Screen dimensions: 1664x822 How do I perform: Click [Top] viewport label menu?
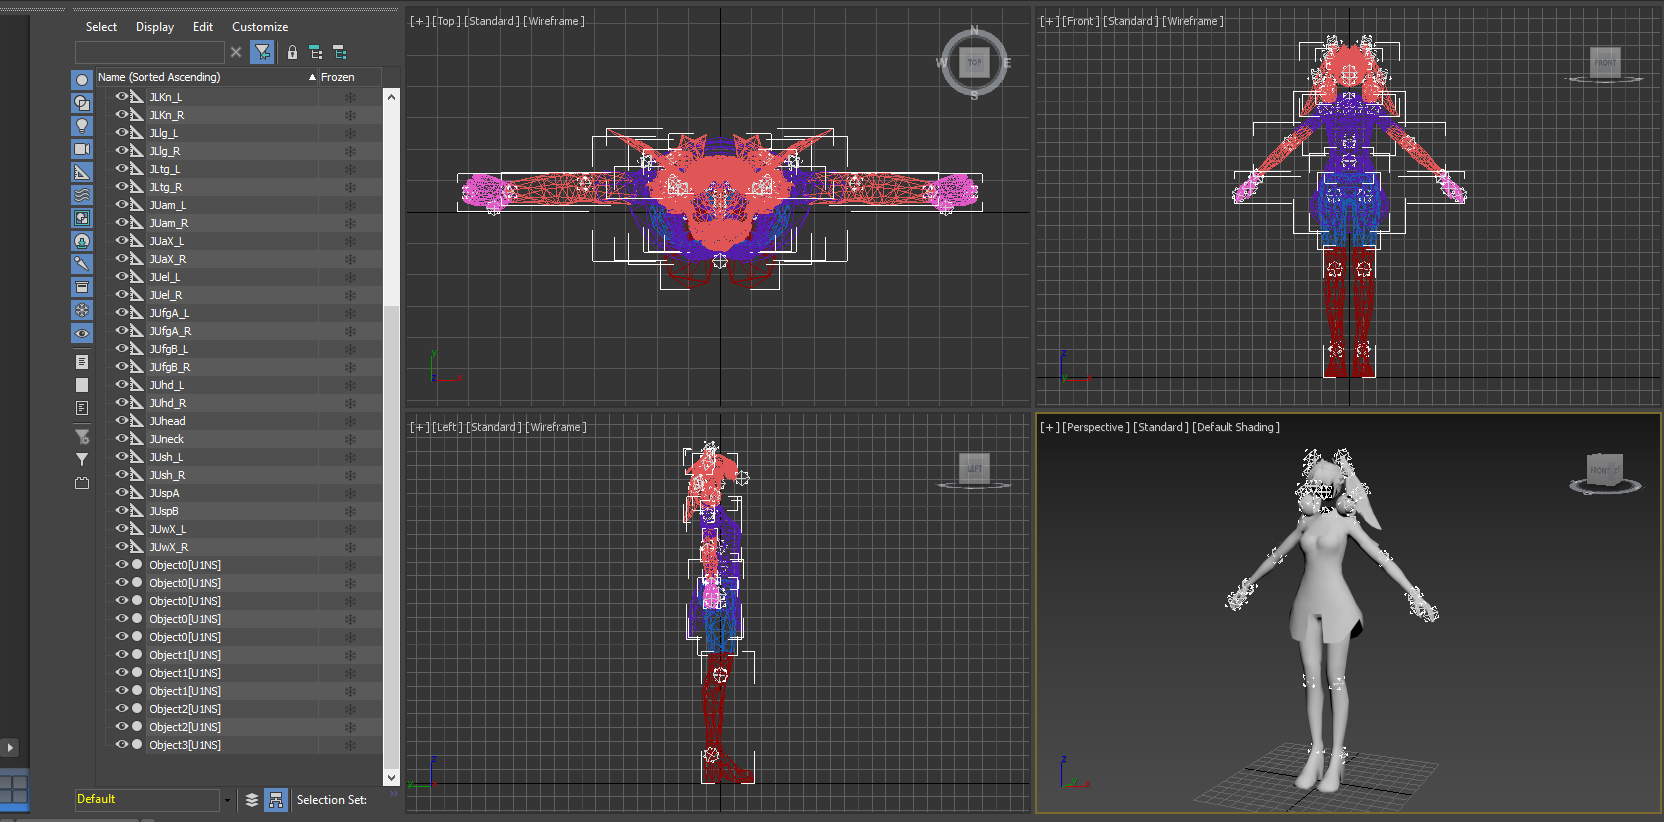coord(446,21)
